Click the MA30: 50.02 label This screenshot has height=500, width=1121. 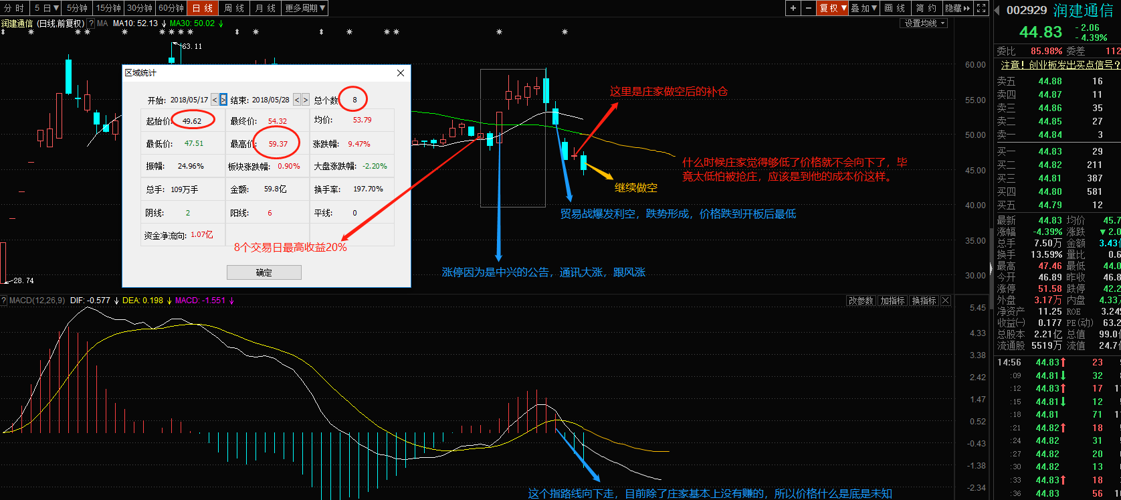192,23
